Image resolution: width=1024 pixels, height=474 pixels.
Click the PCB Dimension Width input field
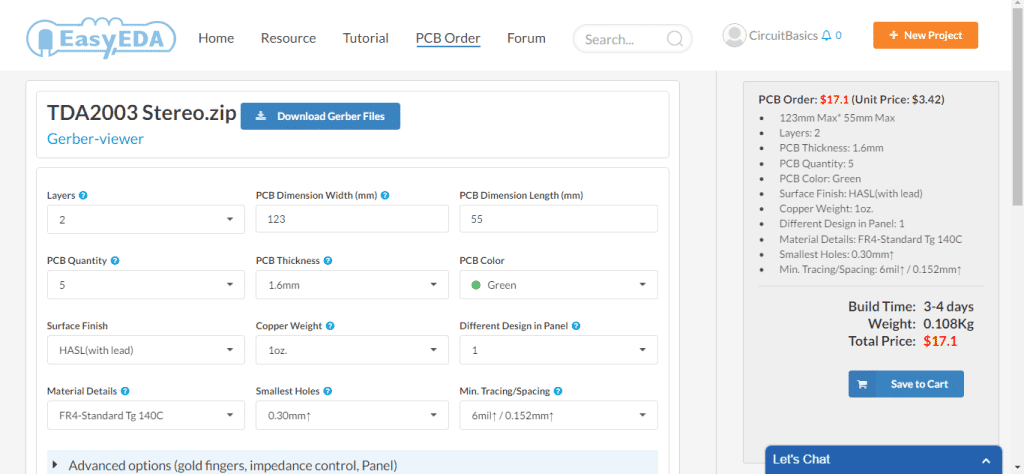[x=352, y=219]
